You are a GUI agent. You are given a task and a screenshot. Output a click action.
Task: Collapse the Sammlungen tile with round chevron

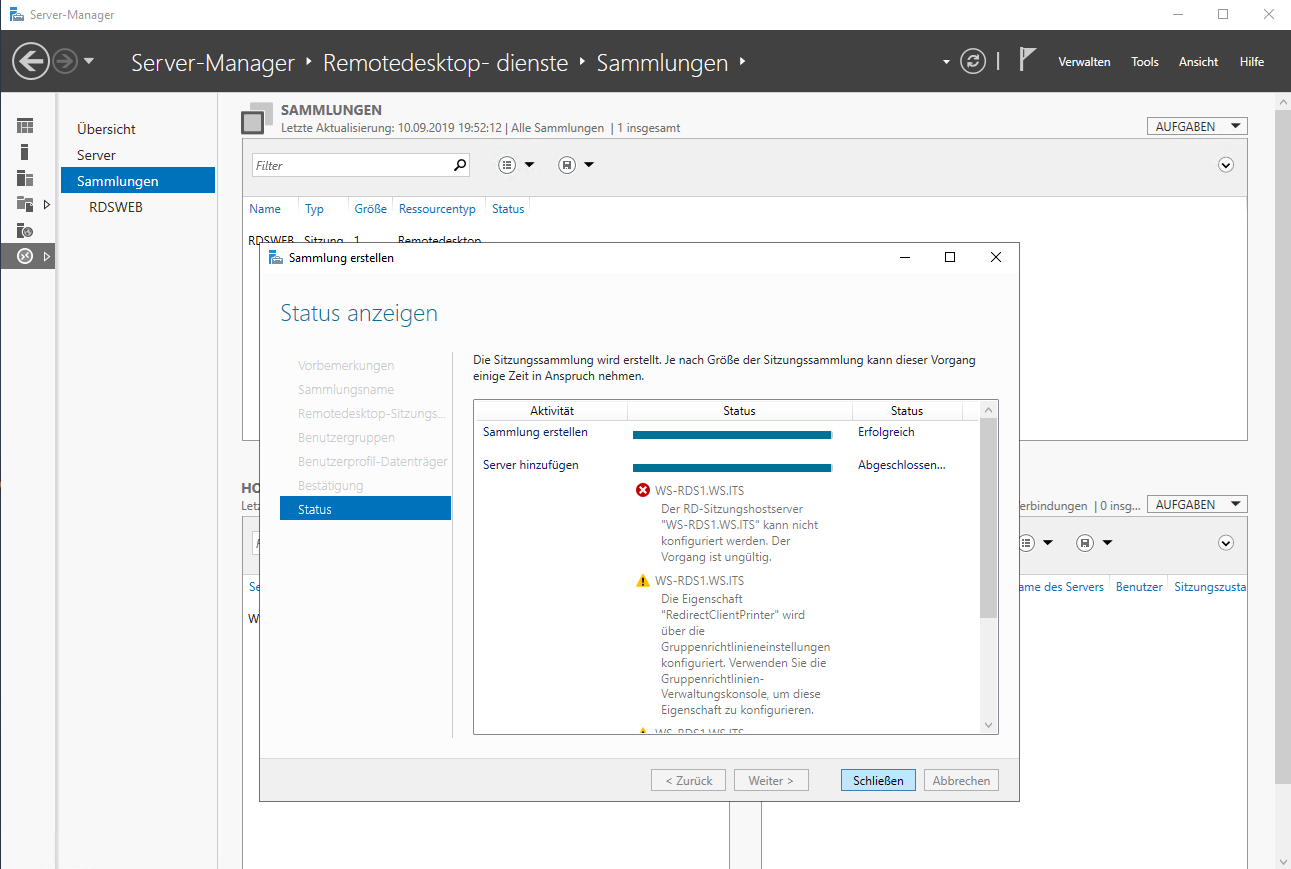point(1226,165)
